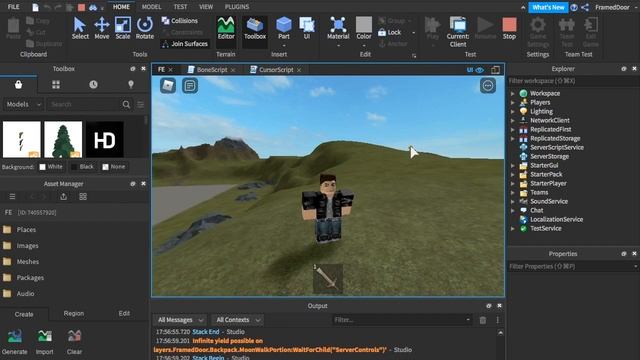The height and width of the screenshot is (360, 640).
Task: Open the Toolbox inventory grid tab
Action: click(56, 84)
